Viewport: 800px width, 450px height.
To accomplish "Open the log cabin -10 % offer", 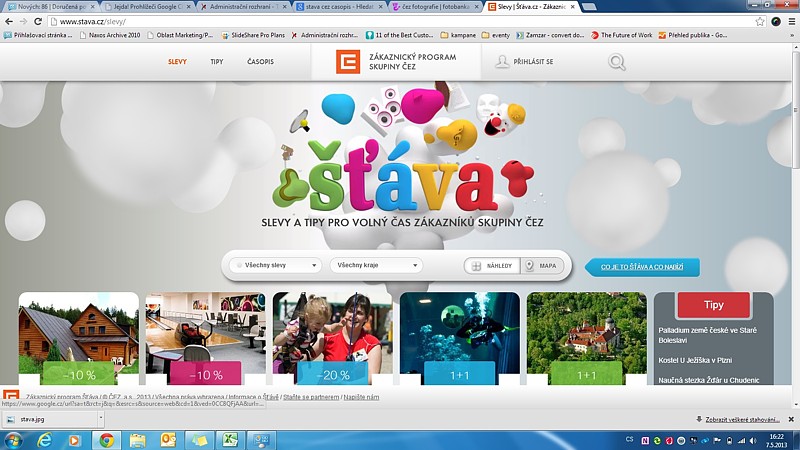I will pyautogui.click(x=79, y=338).
